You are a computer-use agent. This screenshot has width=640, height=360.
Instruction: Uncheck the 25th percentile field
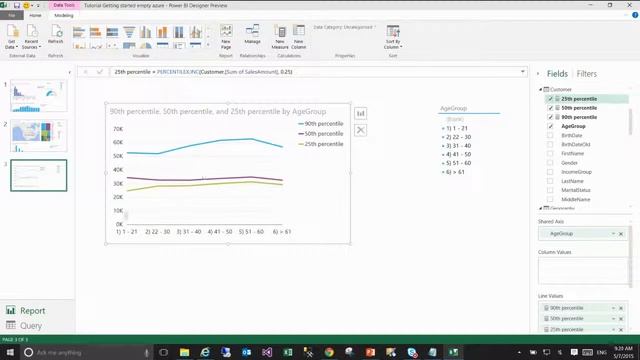point(550,99)
